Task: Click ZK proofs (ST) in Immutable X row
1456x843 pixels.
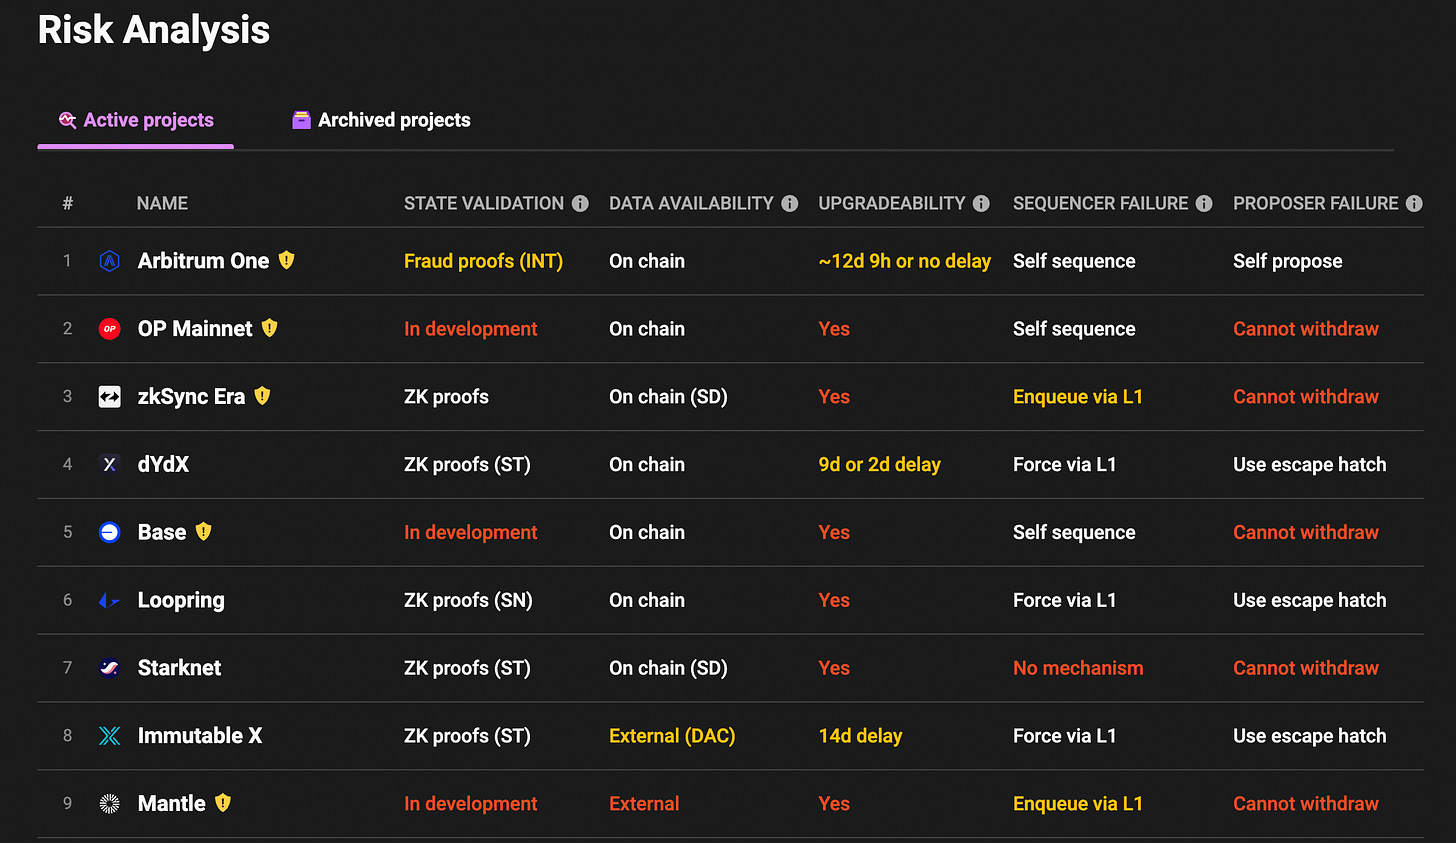Action: (467, 736)
